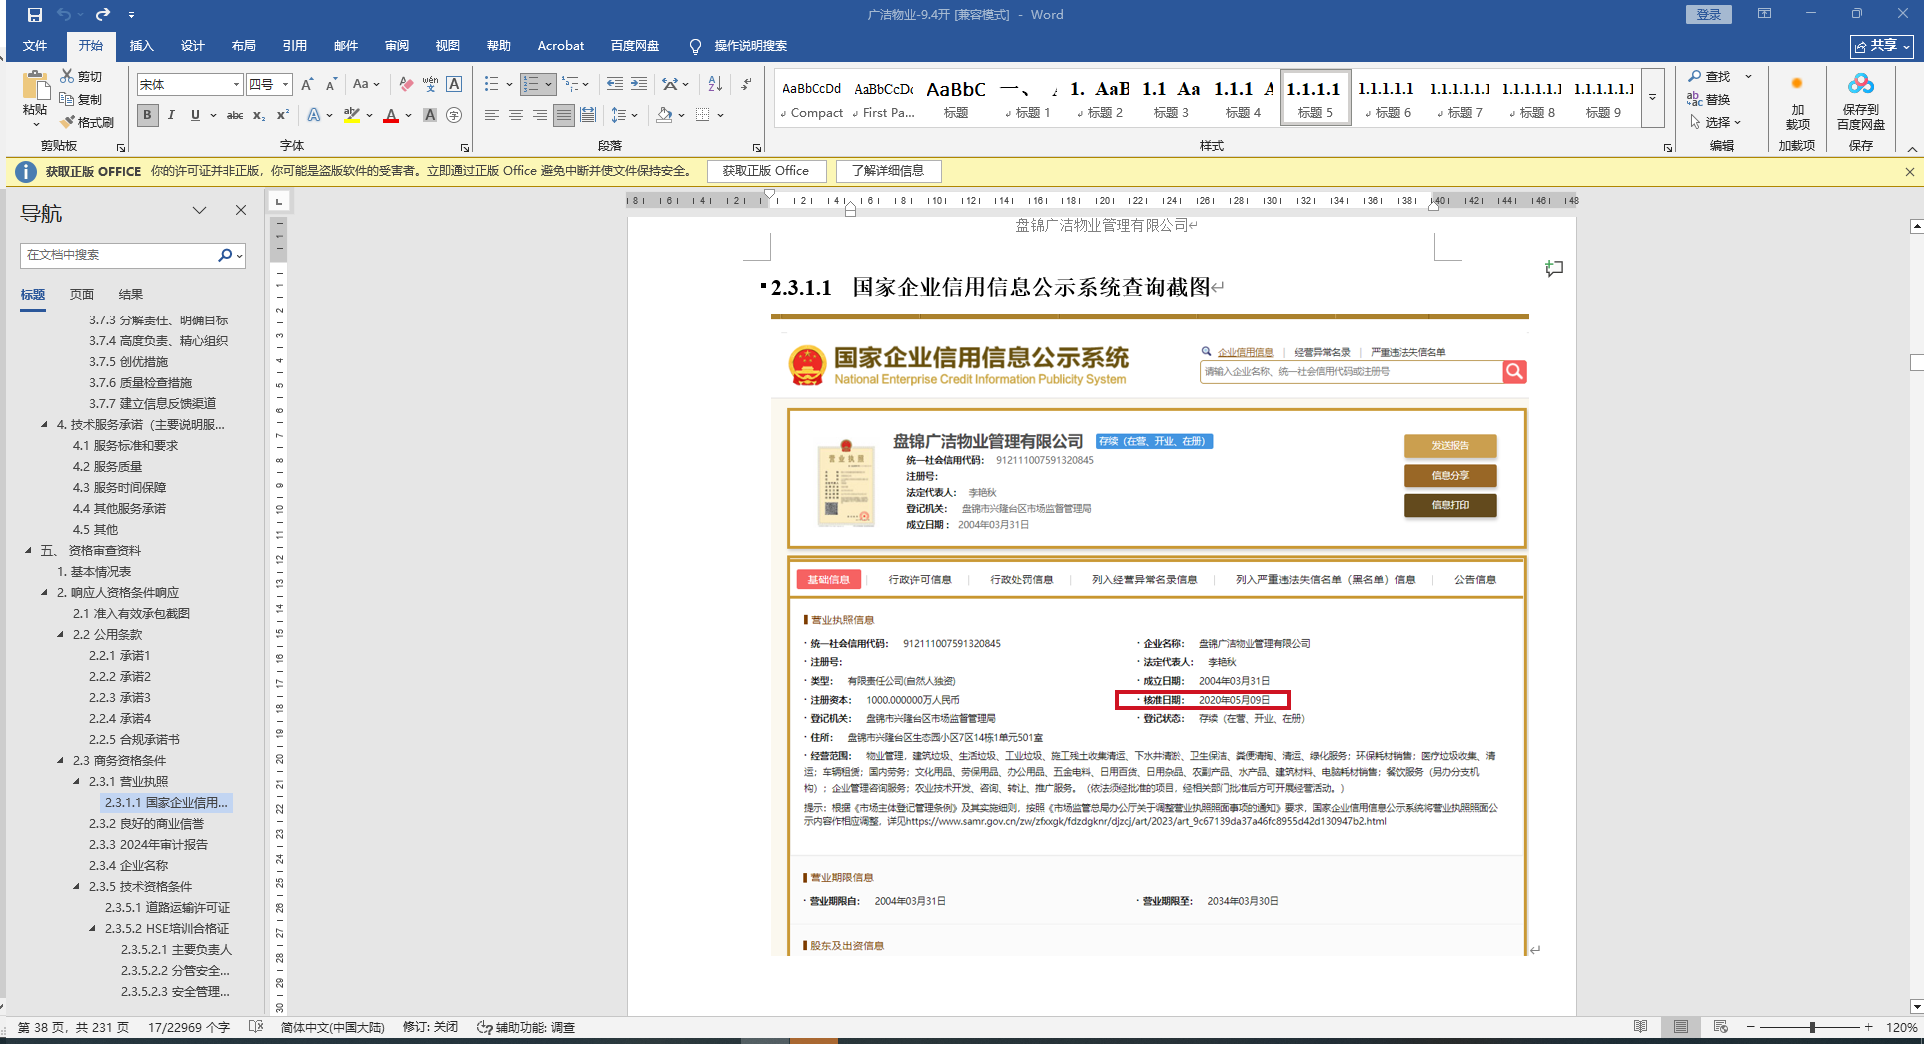Image resolution: width=1924 pixels, height=1044 pixels.
Task: Copy selection with the 复制 icon
Action: [x=81, y=99]
